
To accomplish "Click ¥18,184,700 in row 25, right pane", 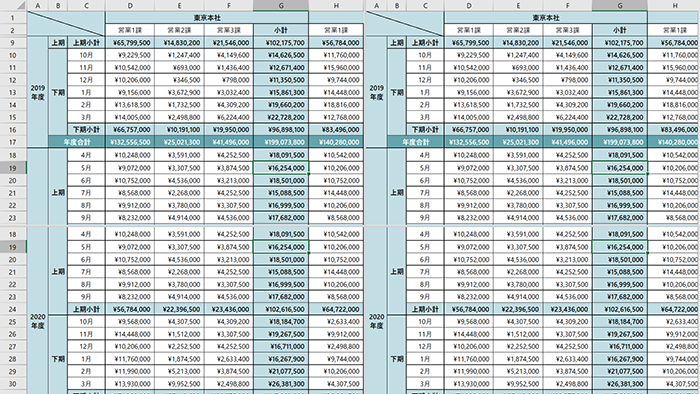I will [x=620, y=322].
